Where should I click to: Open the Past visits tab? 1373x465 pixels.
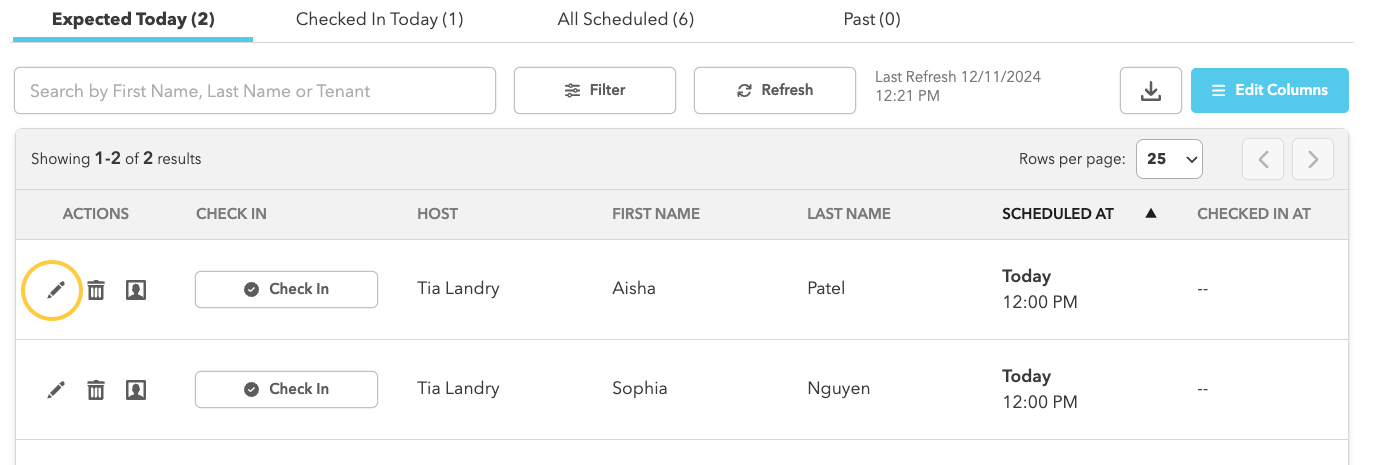pos(872,19)
